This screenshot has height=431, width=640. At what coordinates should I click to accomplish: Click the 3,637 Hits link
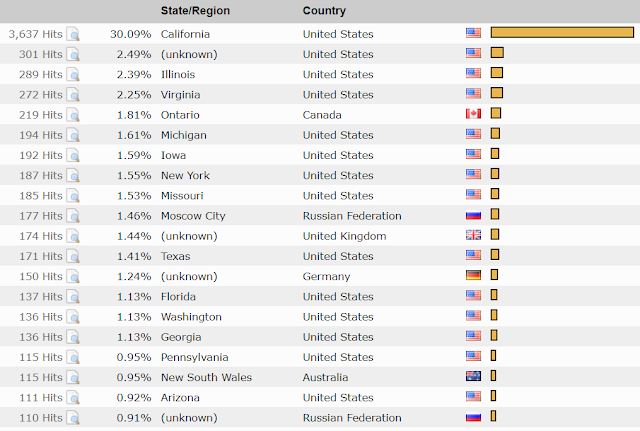pos(34,34)
